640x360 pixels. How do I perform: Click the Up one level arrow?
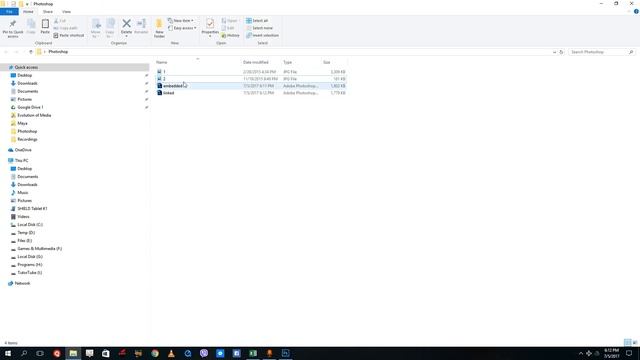pos(31,52)
